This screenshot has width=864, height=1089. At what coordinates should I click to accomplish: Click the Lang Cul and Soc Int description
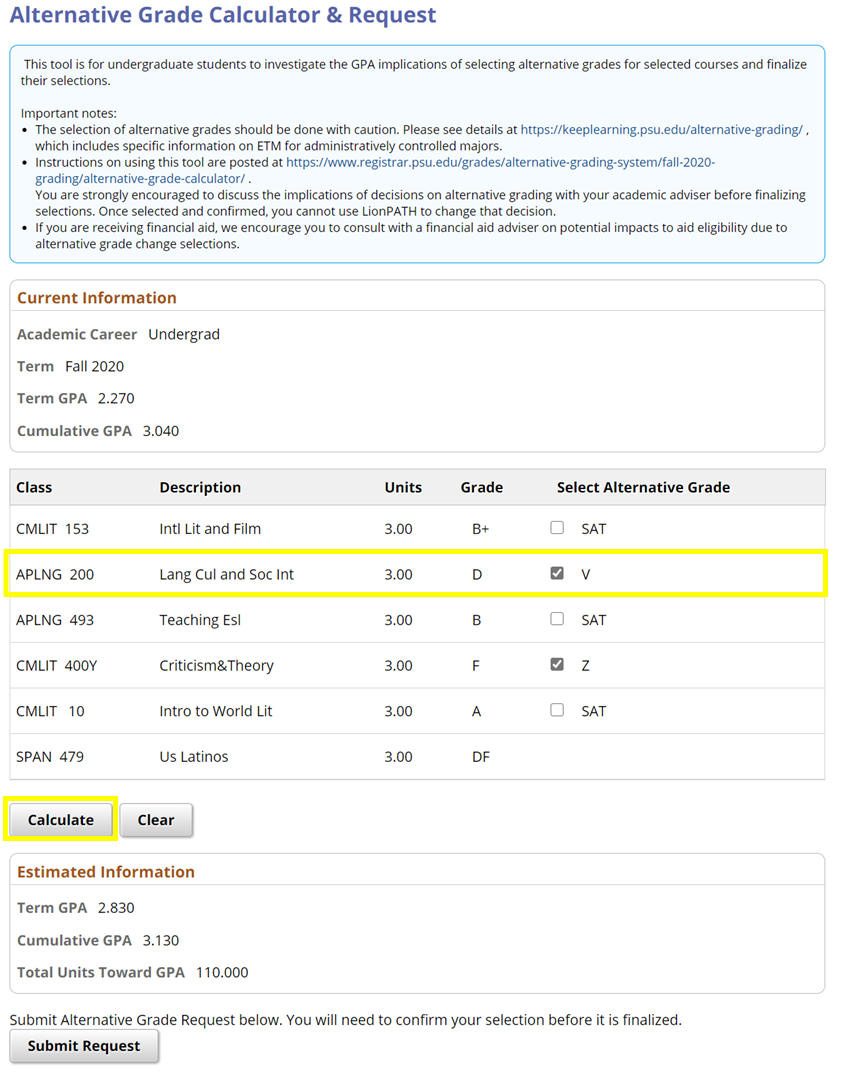[226, 575]
